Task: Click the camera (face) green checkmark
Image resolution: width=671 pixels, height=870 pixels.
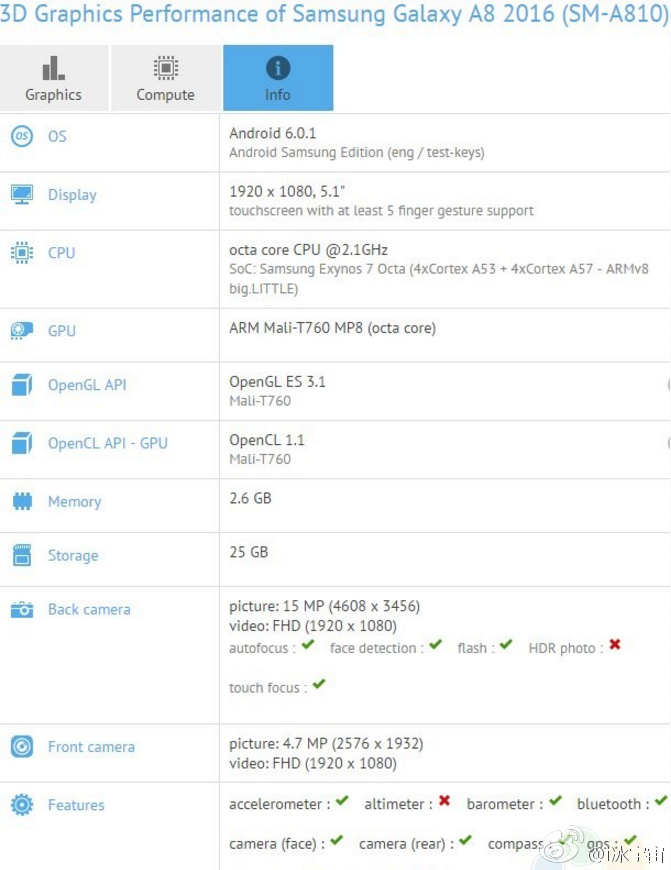Action: [x=336, y=840]
